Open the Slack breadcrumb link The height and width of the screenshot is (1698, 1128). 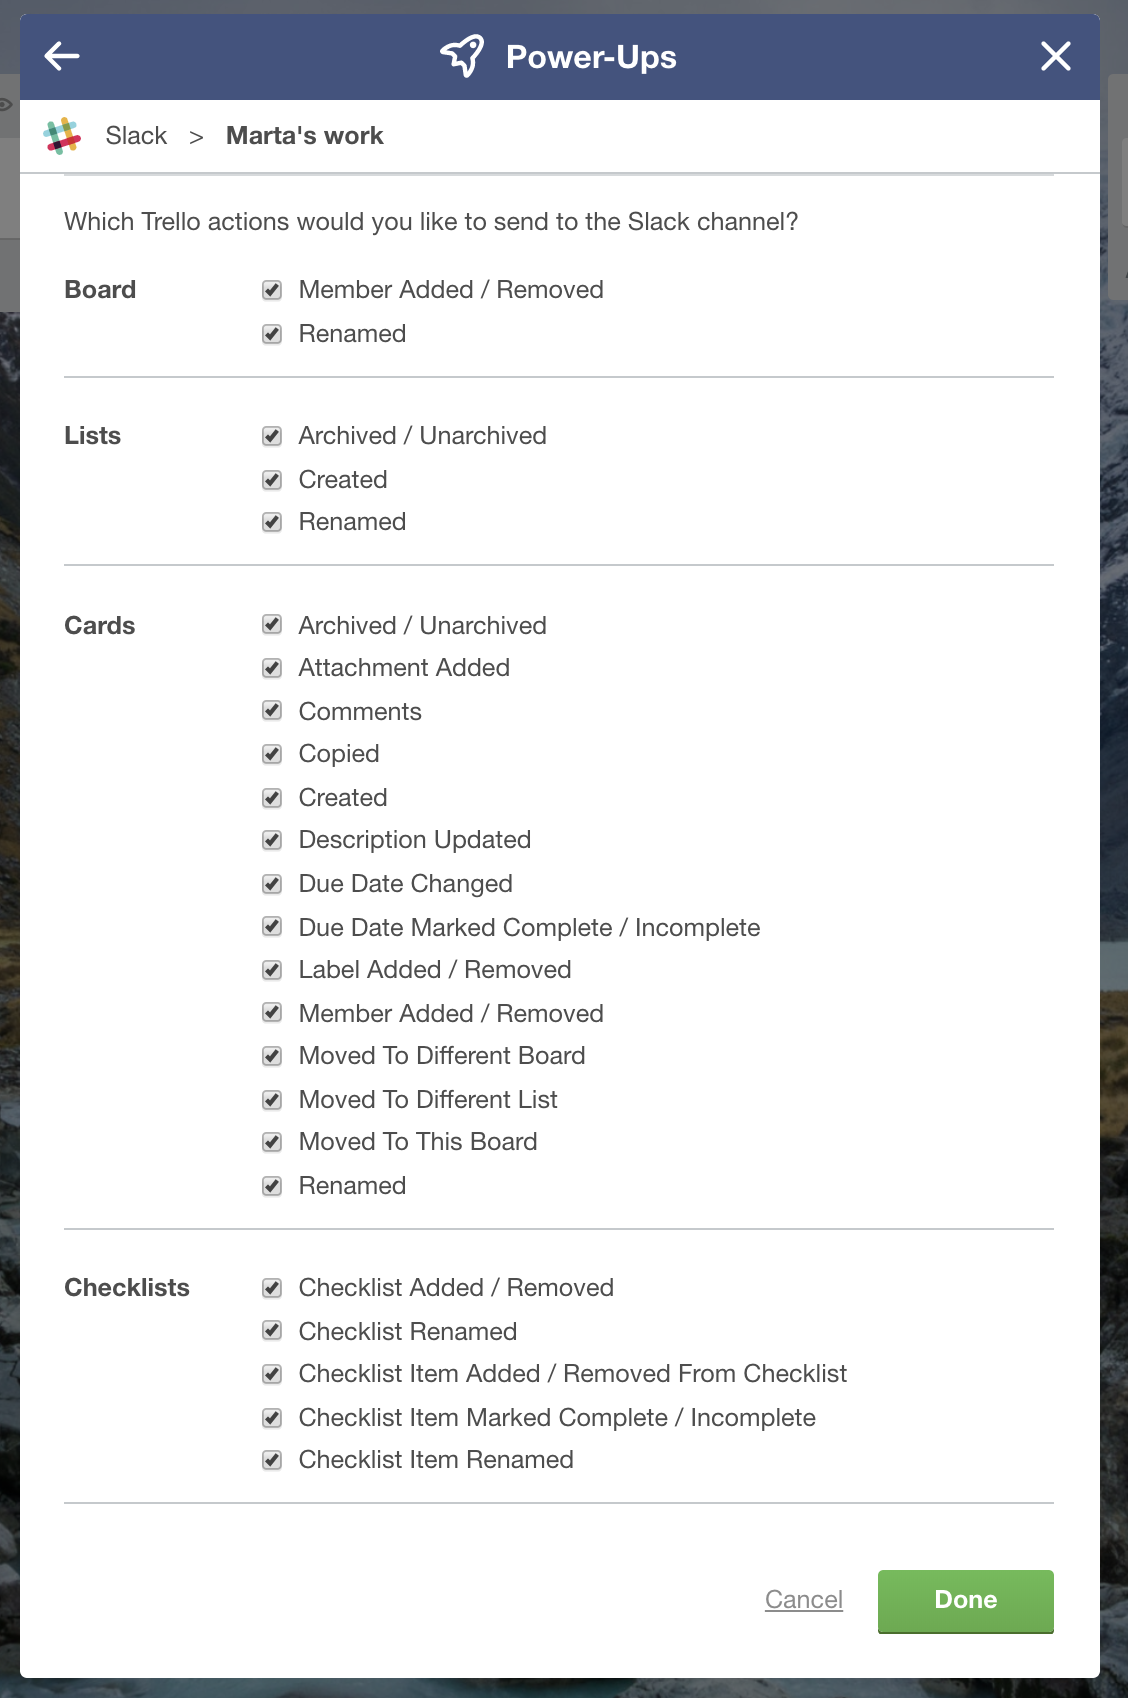point(136,136)
